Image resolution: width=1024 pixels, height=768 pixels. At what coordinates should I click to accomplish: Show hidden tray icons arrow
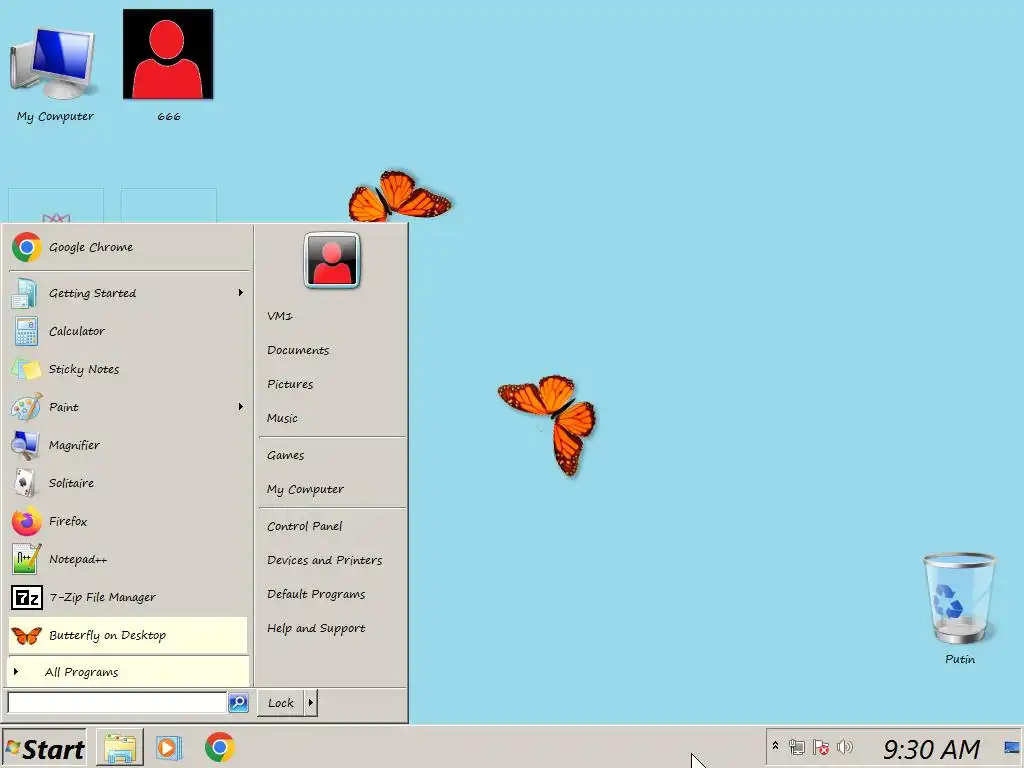point(775,746)
